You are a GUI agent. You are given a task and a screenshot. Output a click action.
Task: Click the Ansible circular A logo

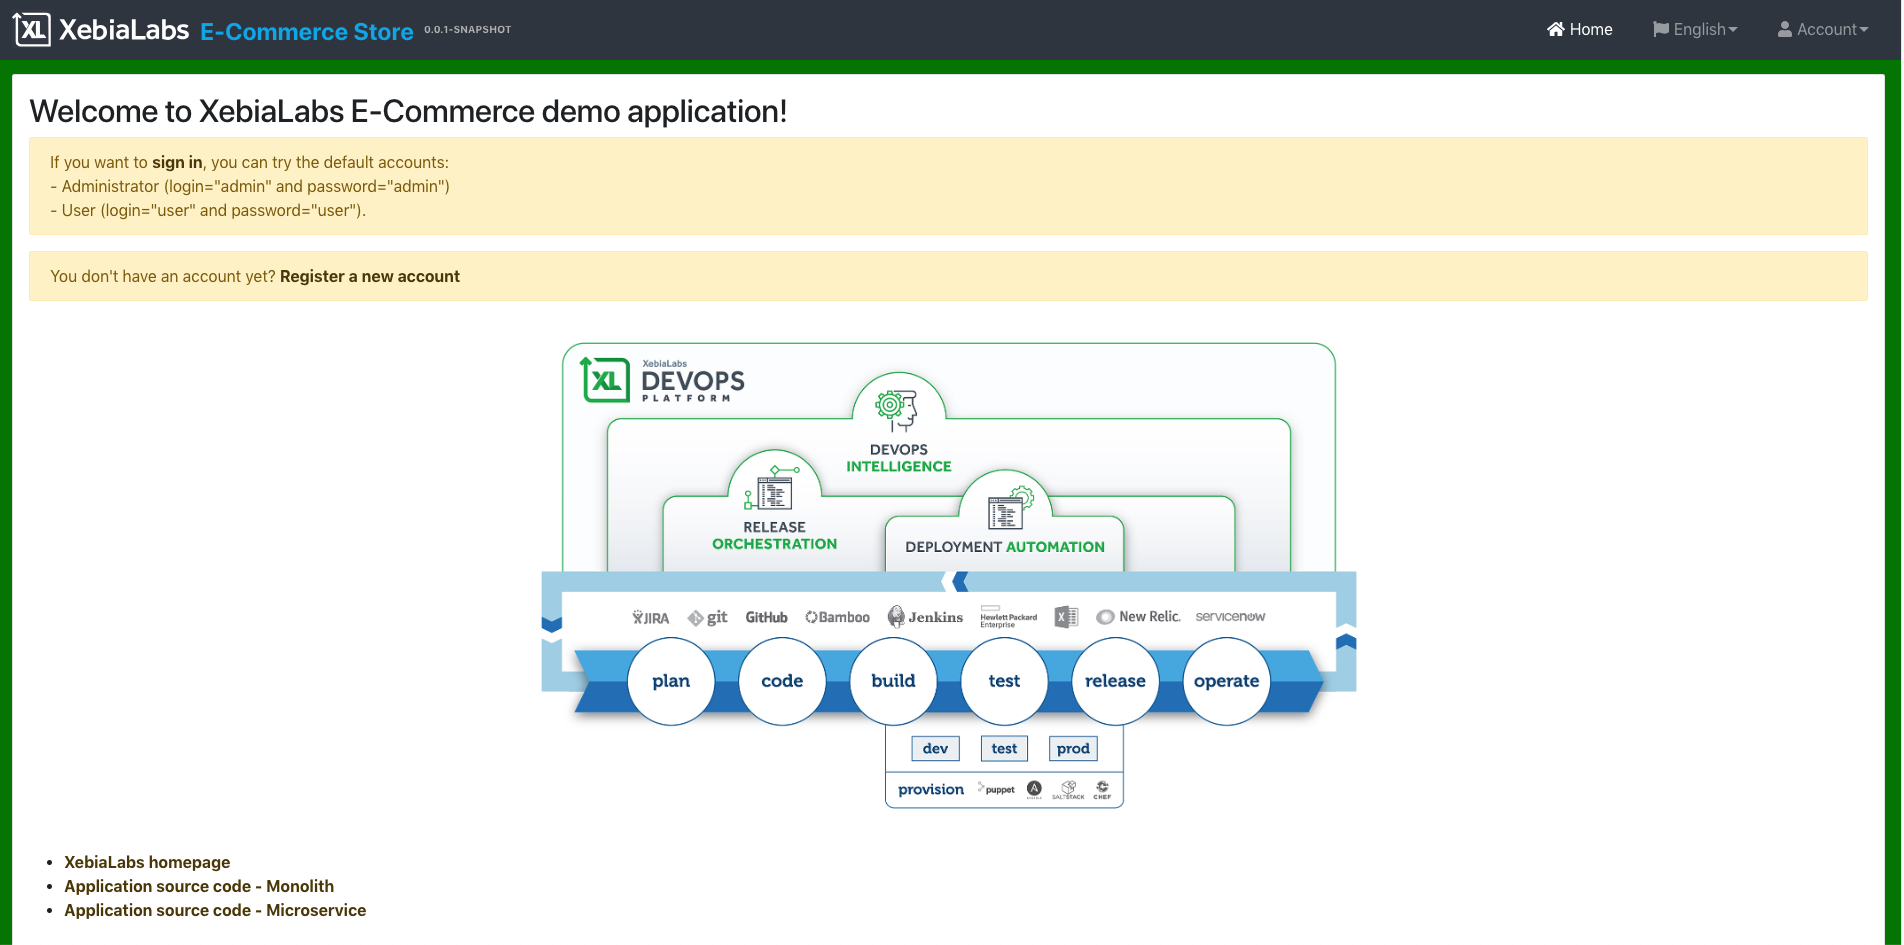1034,789
